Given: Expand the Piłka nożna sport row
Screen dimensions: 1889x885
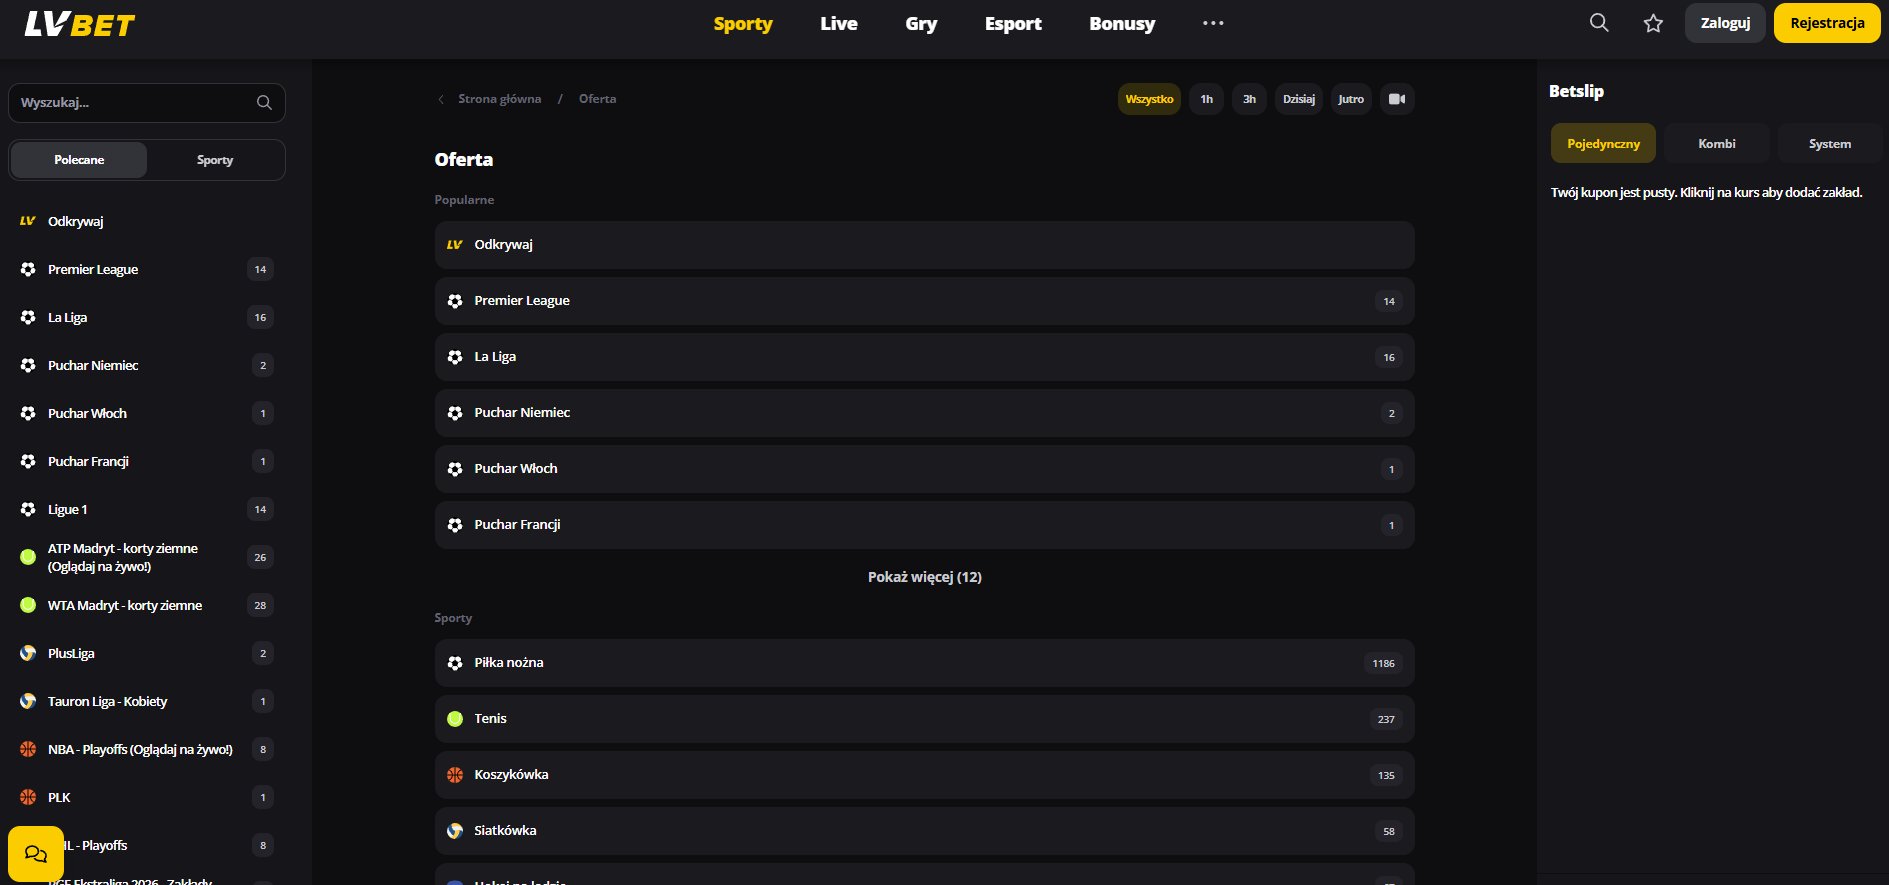Looking at the screenshot, I should [924, 663].
